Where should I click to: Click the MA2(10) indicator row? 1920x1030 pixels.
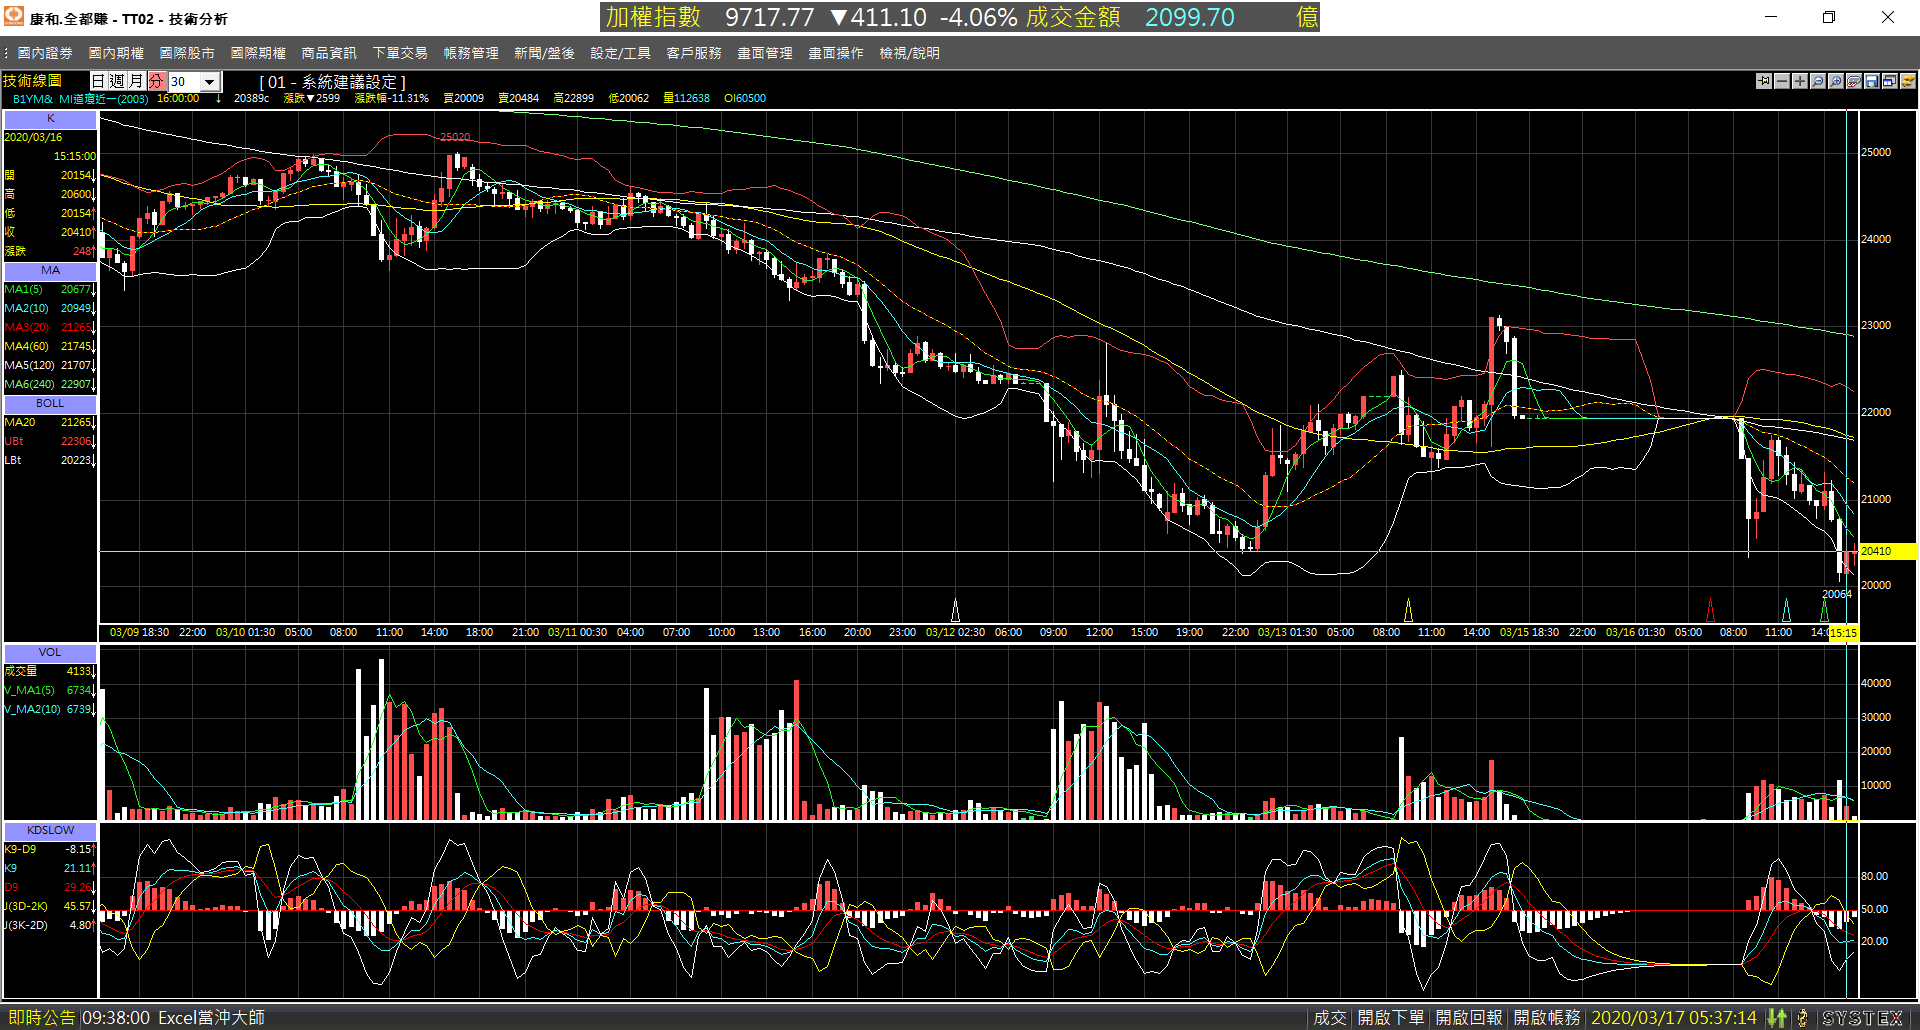click(50, 309)
